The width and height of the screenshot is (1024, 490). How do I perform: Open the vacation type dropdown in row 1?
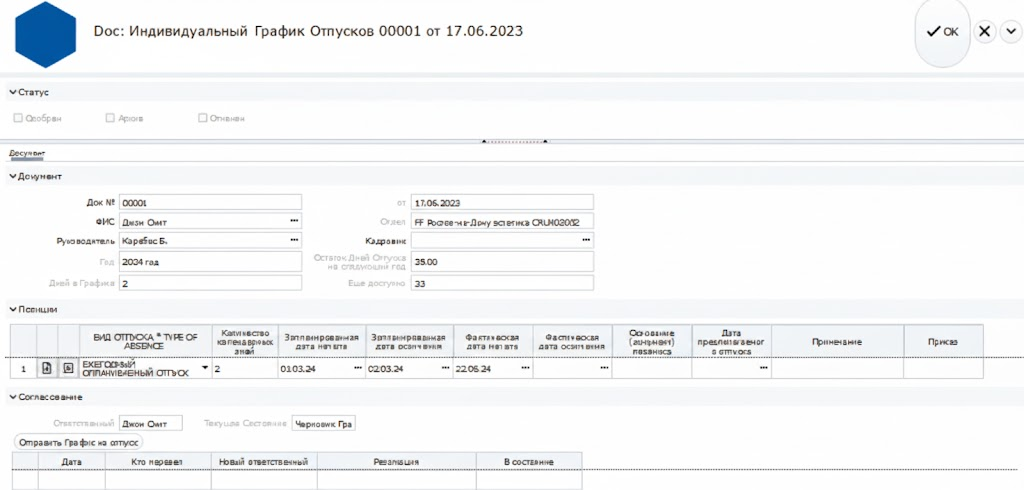tap(205, 368)
